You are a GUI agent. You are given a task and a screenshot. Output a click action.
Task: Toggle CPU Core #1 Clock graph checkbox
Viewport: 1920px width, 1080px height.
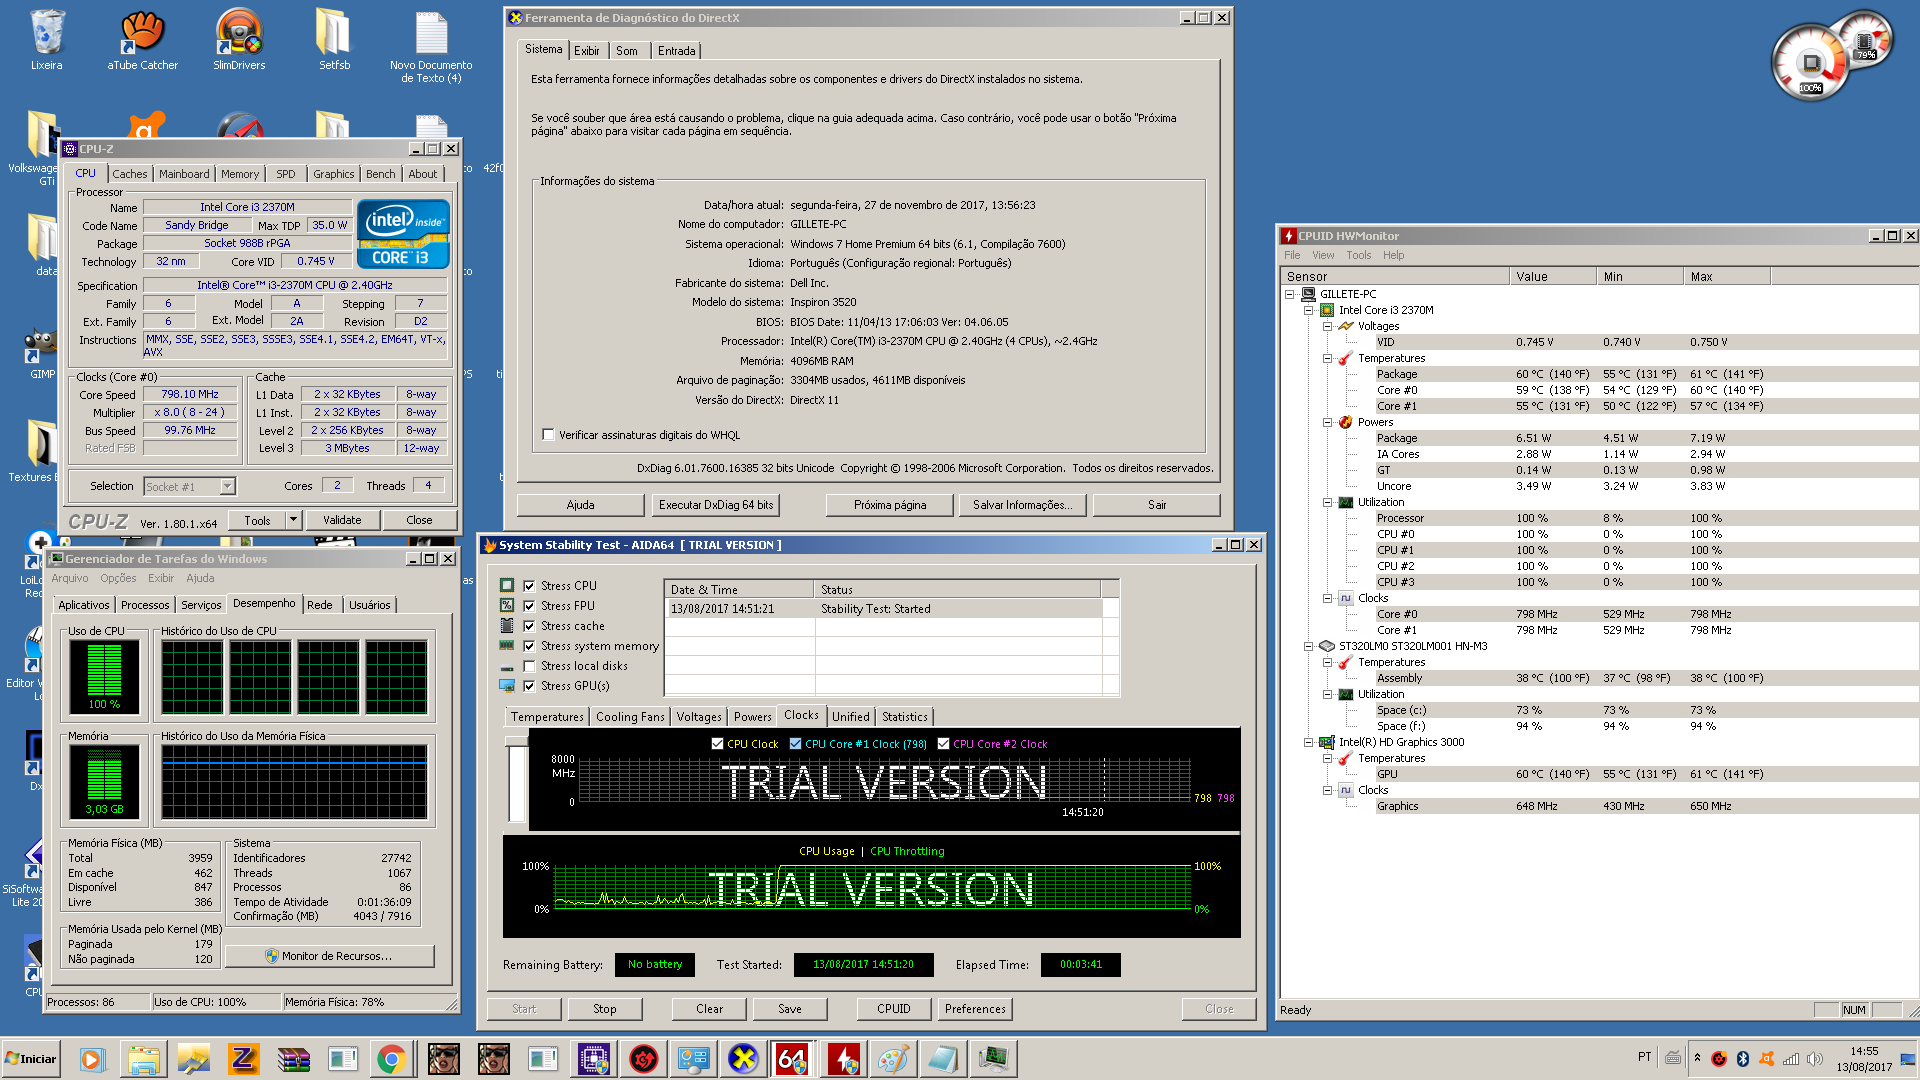point(795,744)
